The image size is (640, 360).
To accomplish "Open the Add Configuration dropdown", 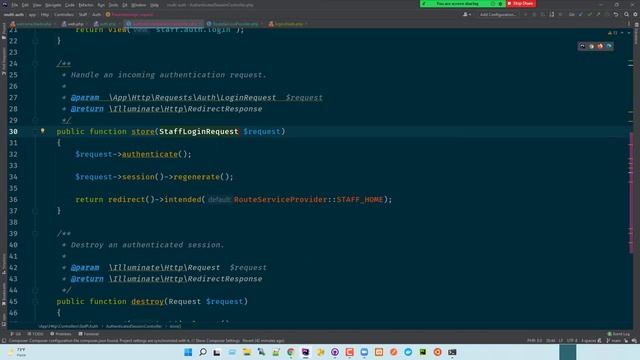I will pos(498,14).
